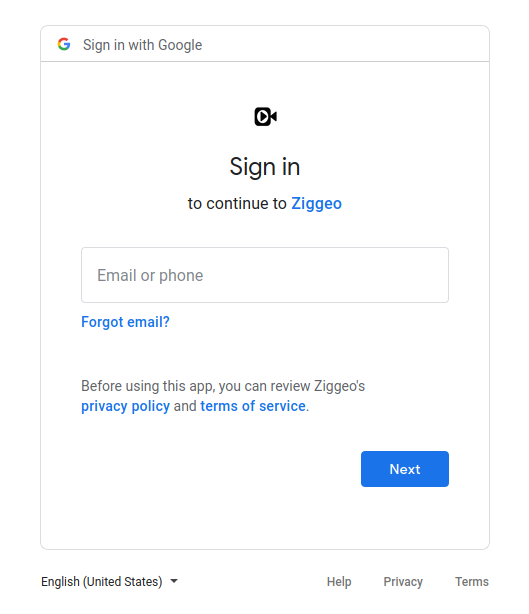Viewport: 529px width, 614px height.
Task: Click the 'to continue to' subtitle text
Action: click(x=237, y=204)
